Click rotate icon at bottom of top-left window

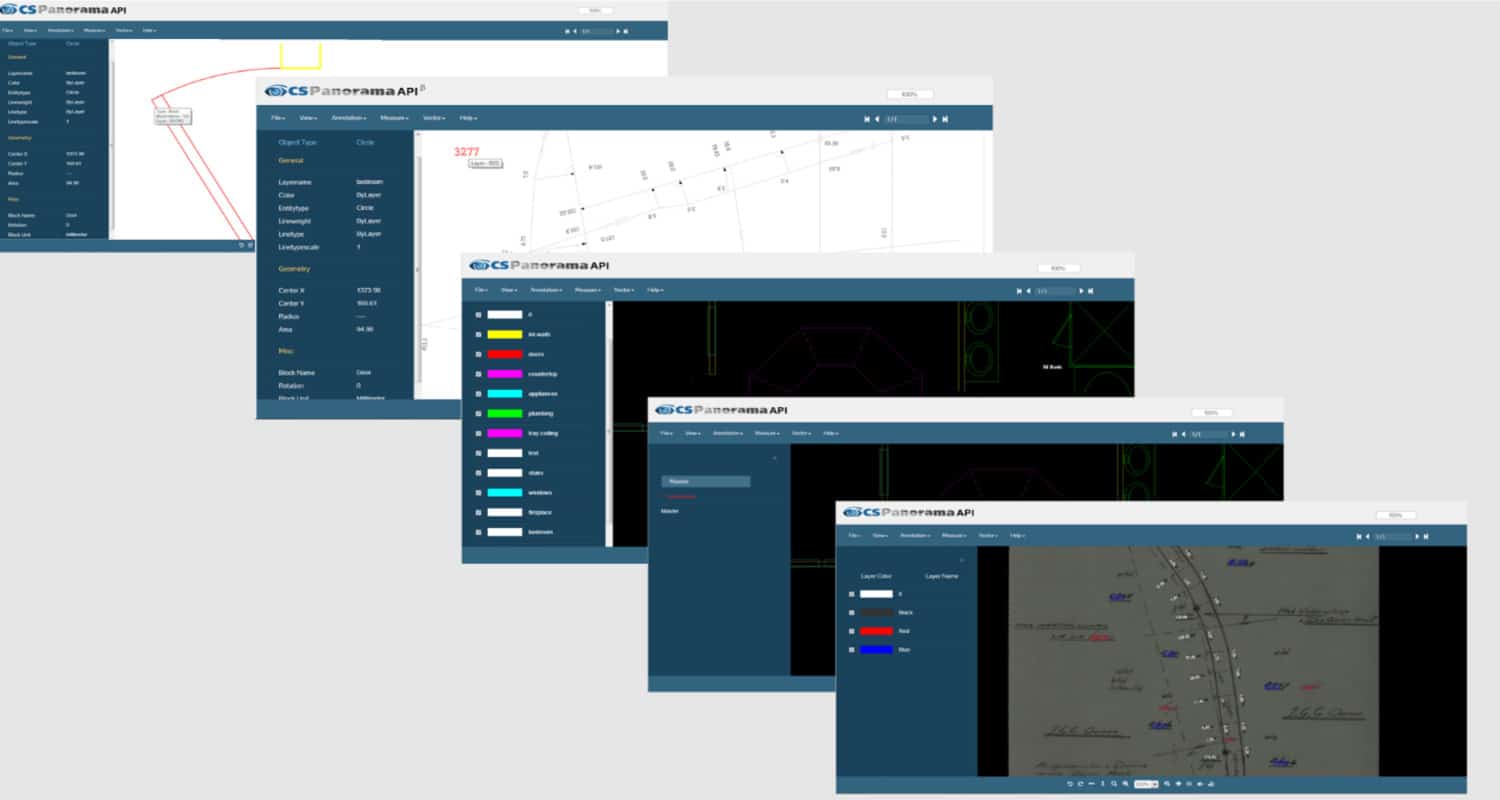coord(241,245)
